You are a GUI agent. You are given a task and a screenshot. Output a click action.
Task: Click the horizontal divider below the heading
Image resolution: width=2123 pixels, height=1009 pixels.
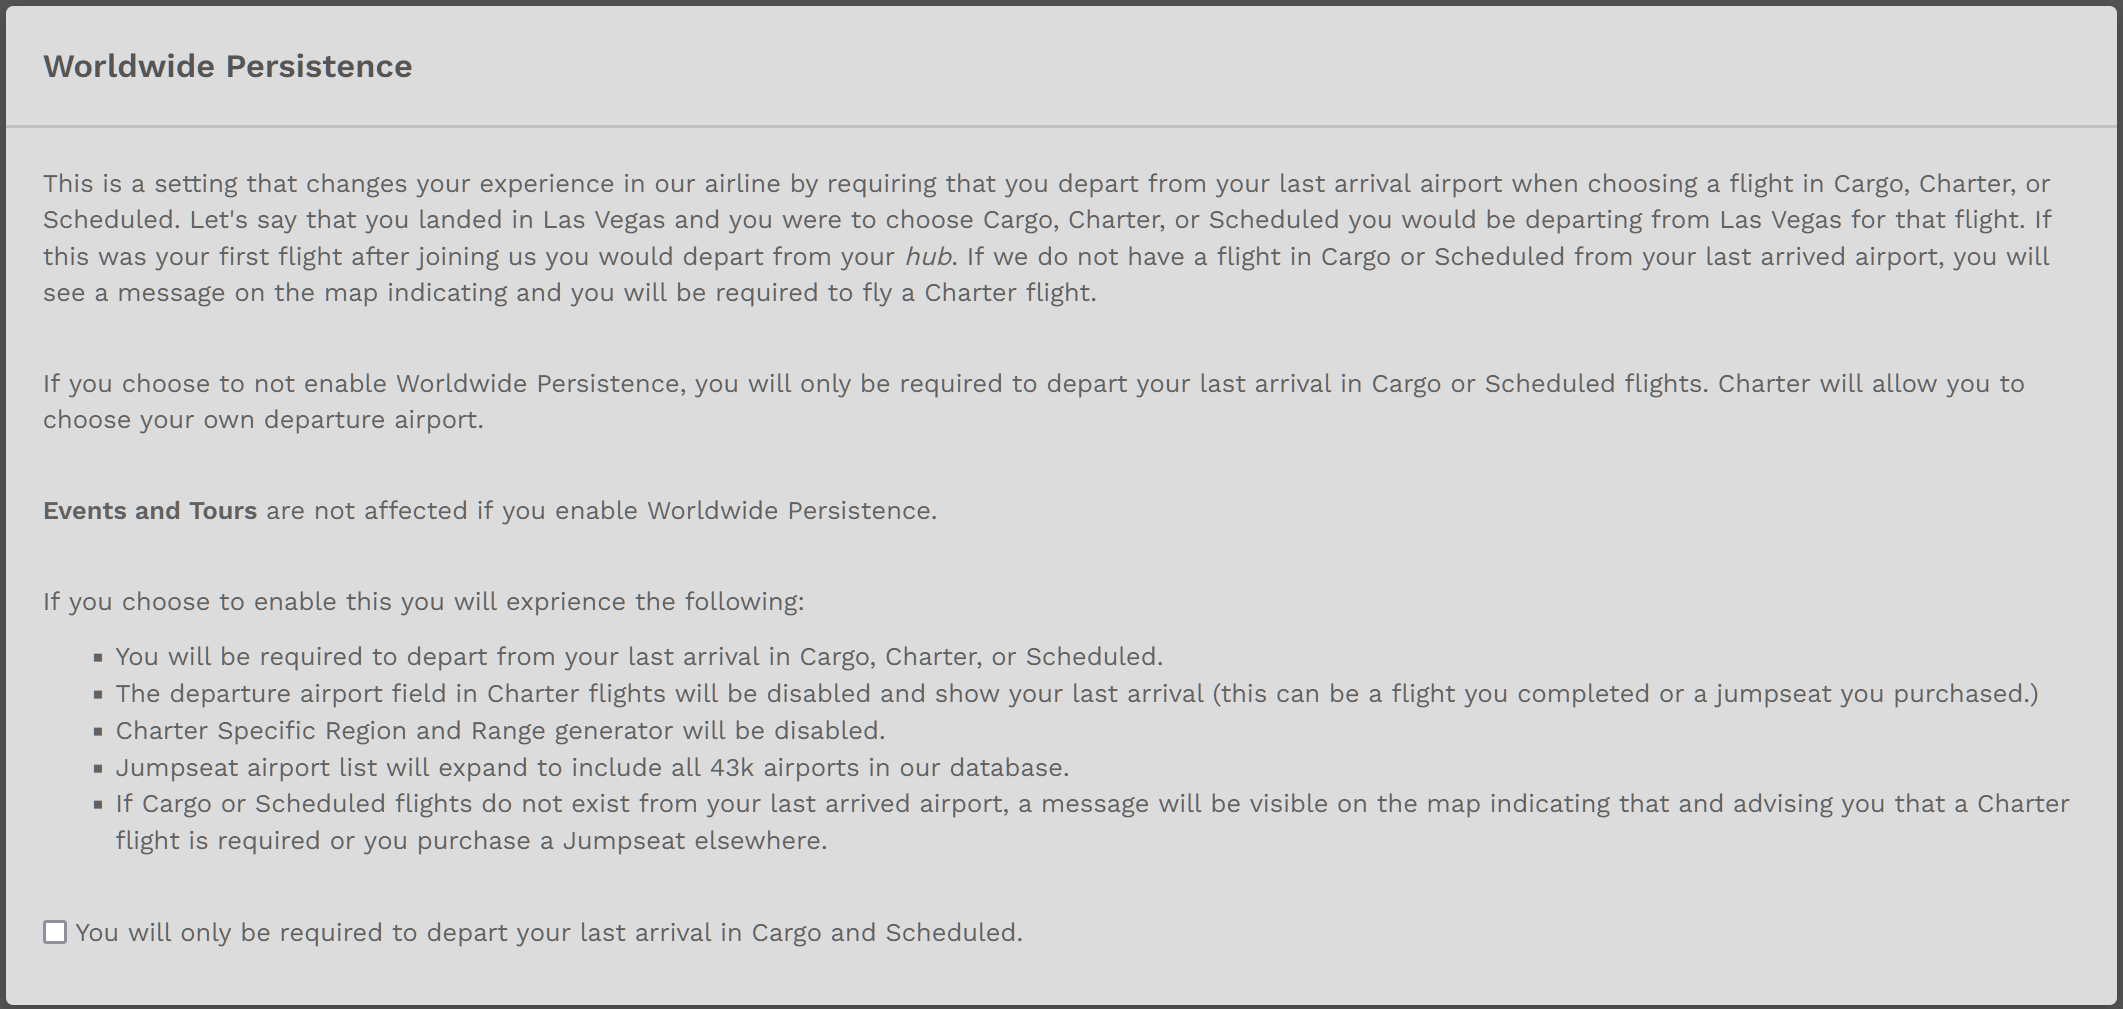click(1061, 127)
